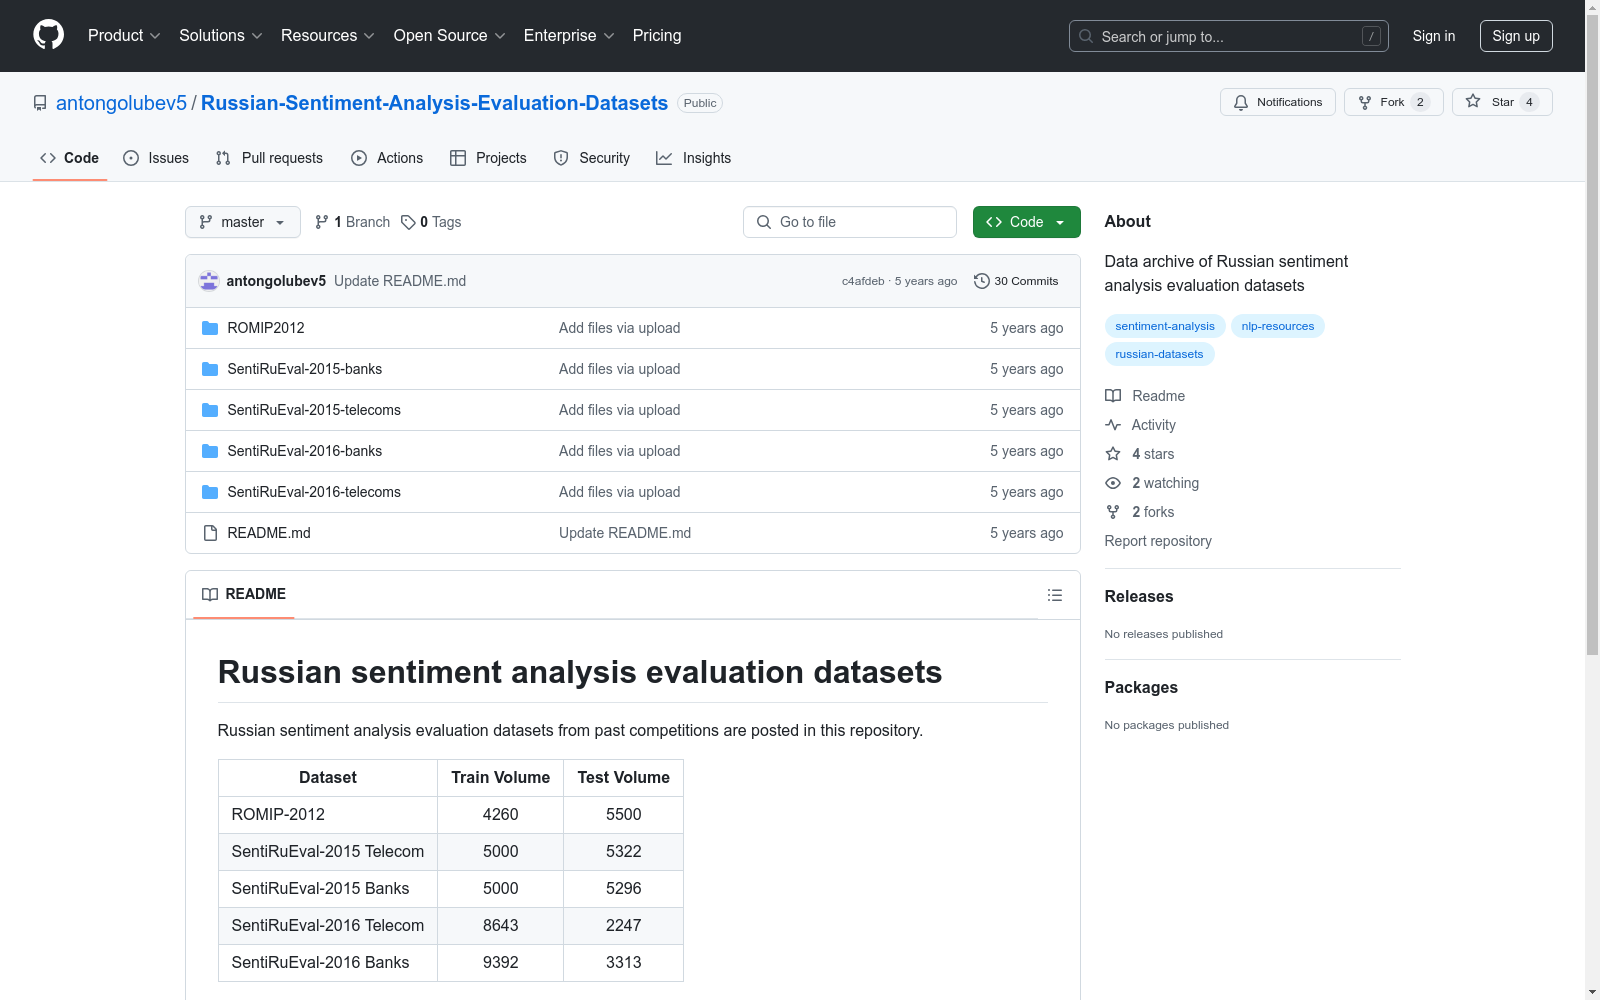Image resolution: width=1600 pixels, height=1000 pixels.
Task: Select the README tab heading
Action: (244, 594)
